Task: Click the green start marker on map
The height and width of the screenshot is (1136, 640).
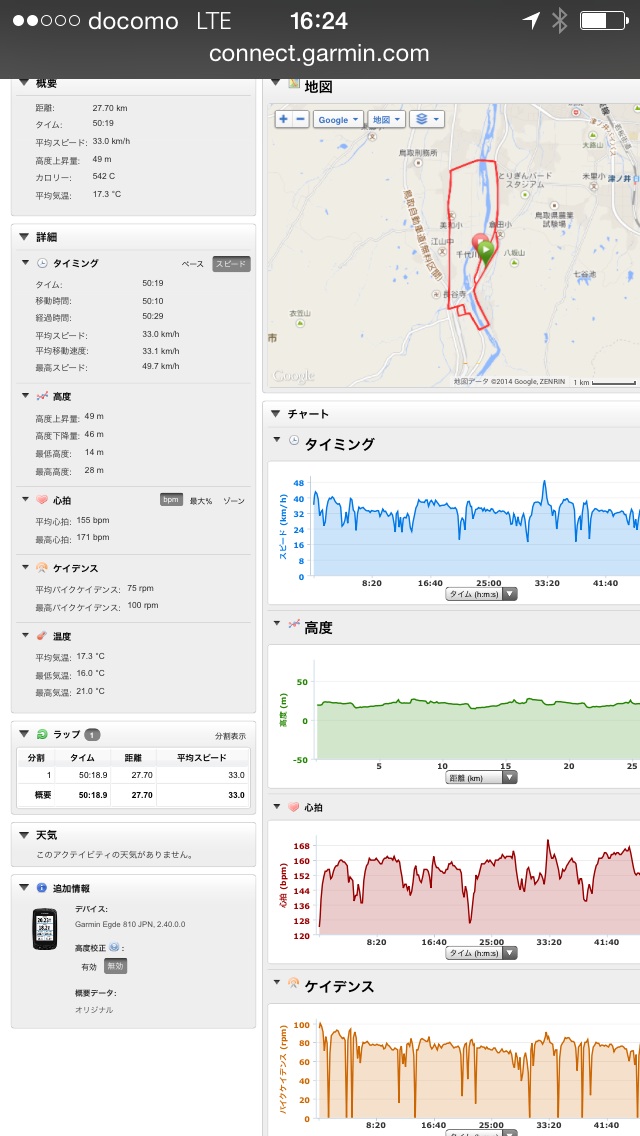Action: (x=486, y=251)
